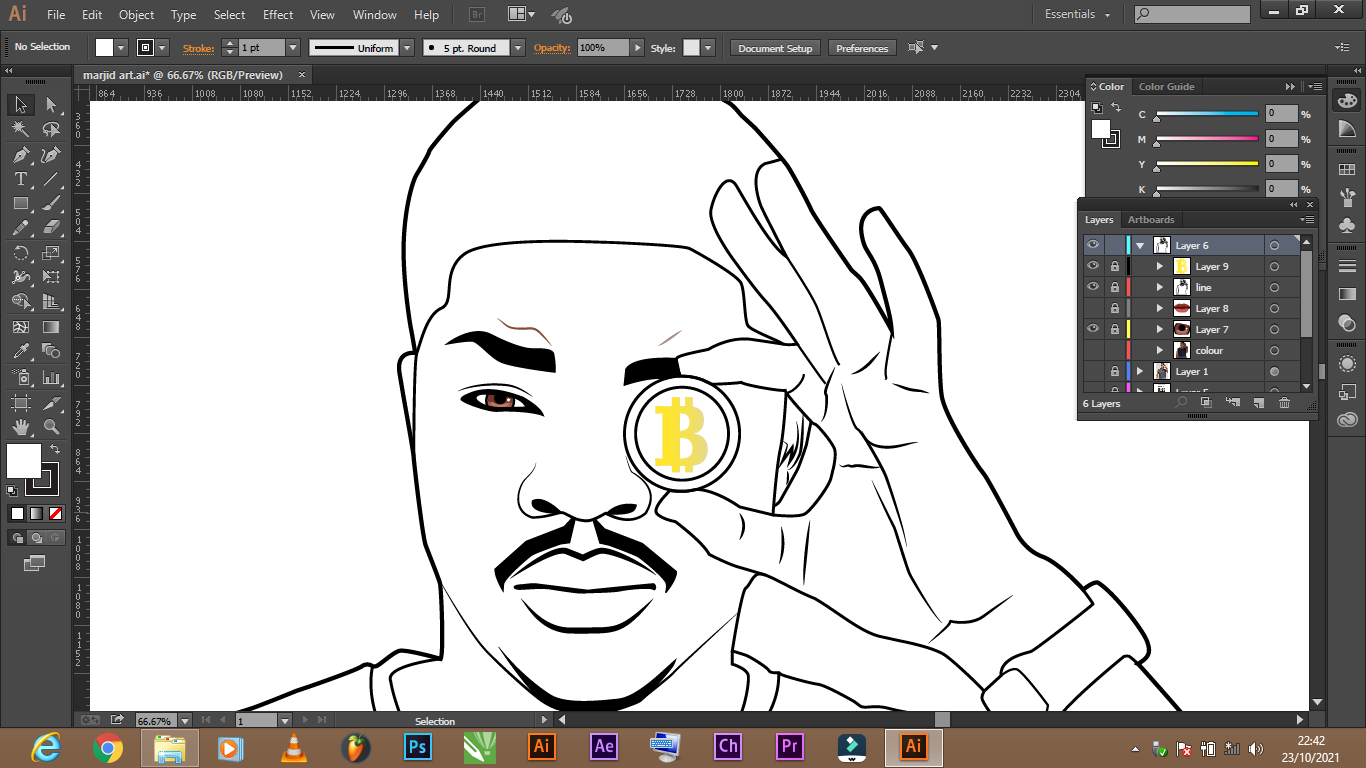Hide Layer 7 using its eye icon
This screenshot has width=1366, height=768.
pyautogui.click(x=1093, y=329)
